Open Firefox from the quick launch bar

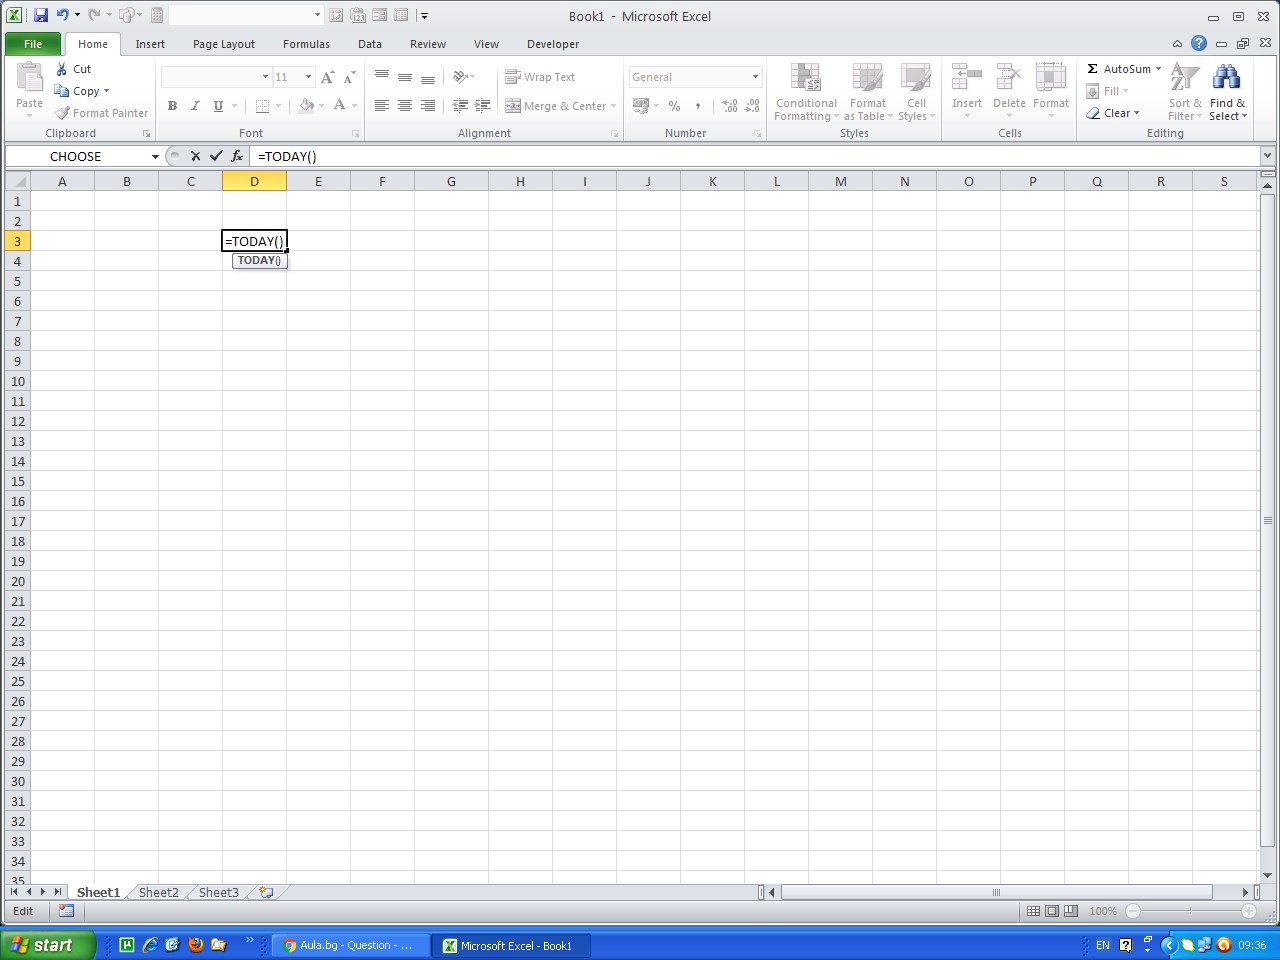click(196, 945)
